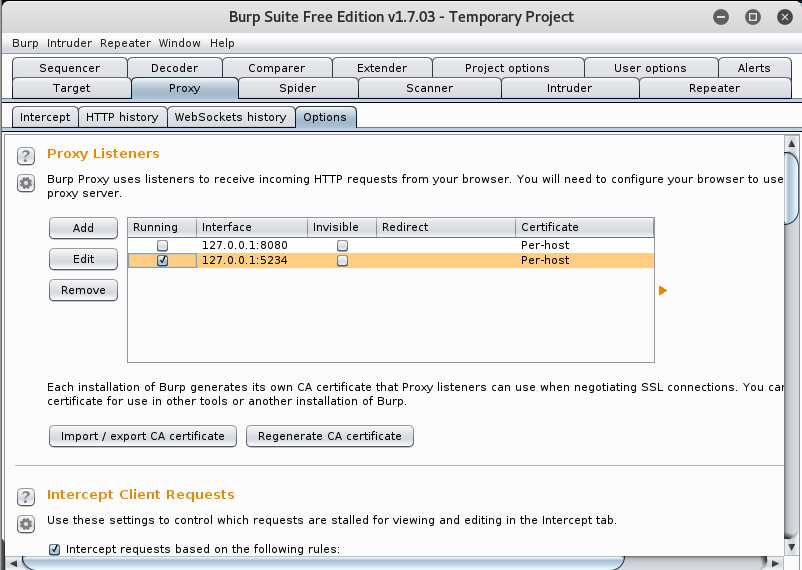802x570 pixels.
Task: Switch to the Scanner tab
Action: [430, 88]
